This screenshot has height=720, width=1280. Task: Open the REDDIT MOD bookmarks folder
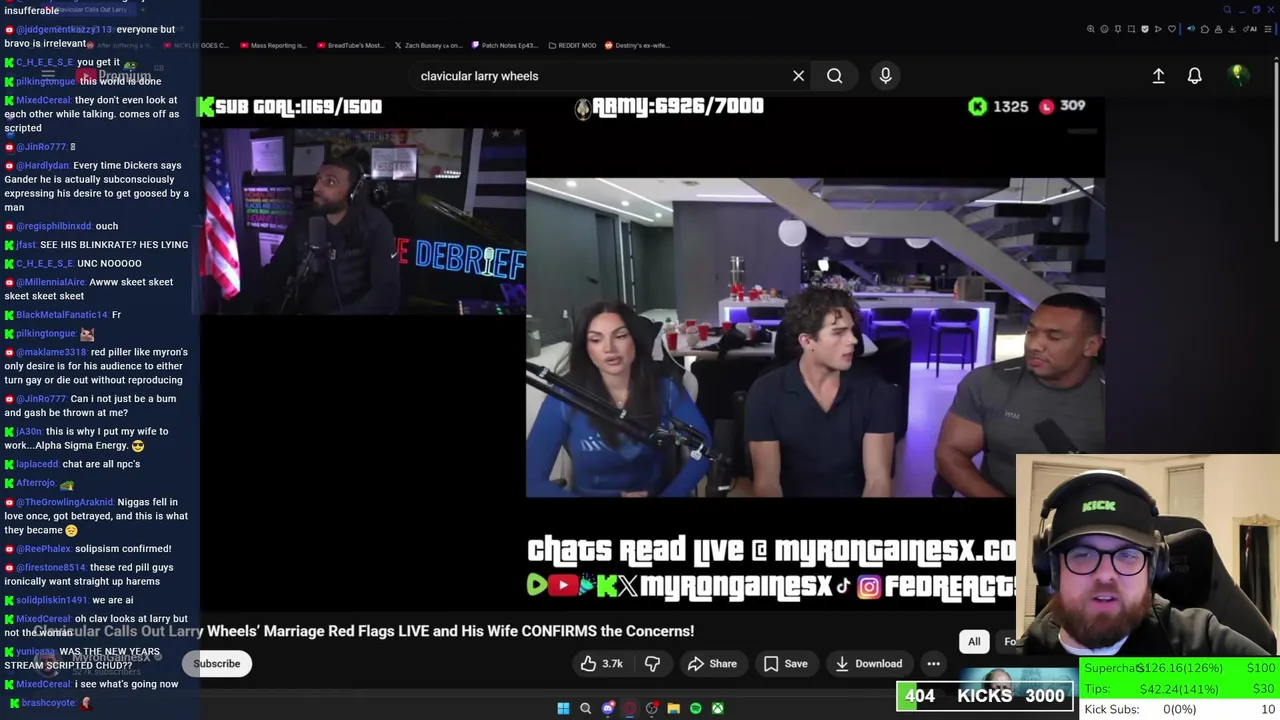(x=572, y=45)
